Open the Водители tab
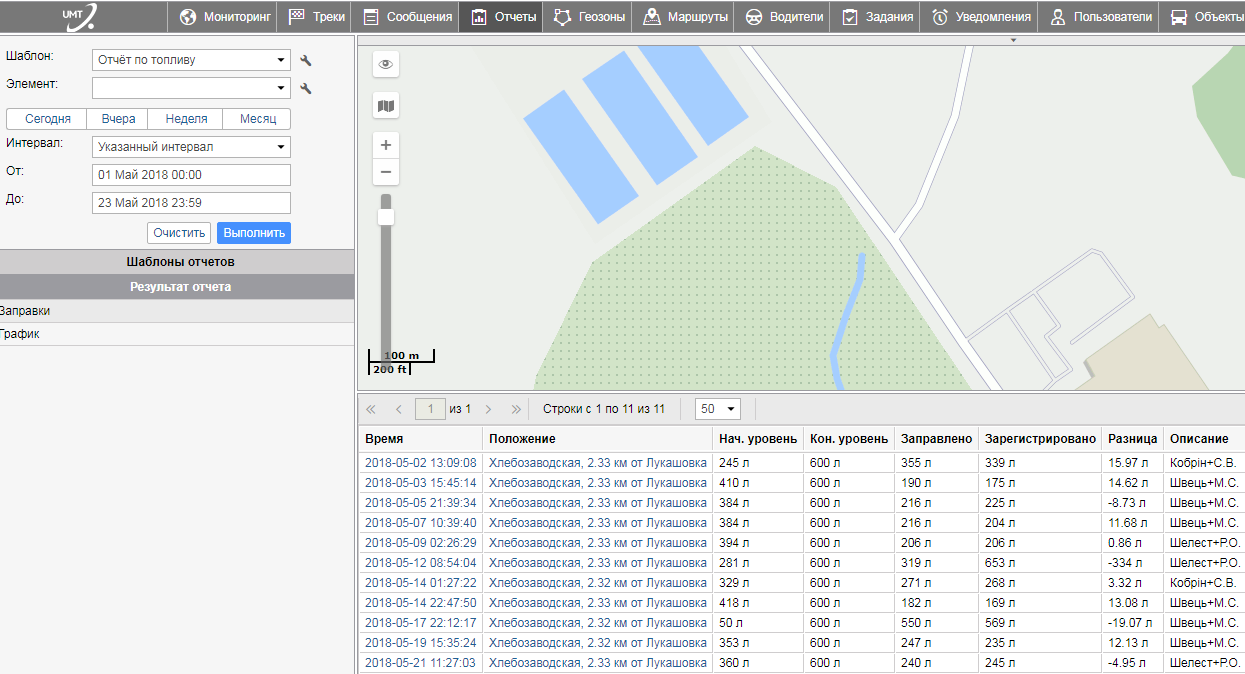Viewport: 1245px width, 674px height. [x=784, y=17]
